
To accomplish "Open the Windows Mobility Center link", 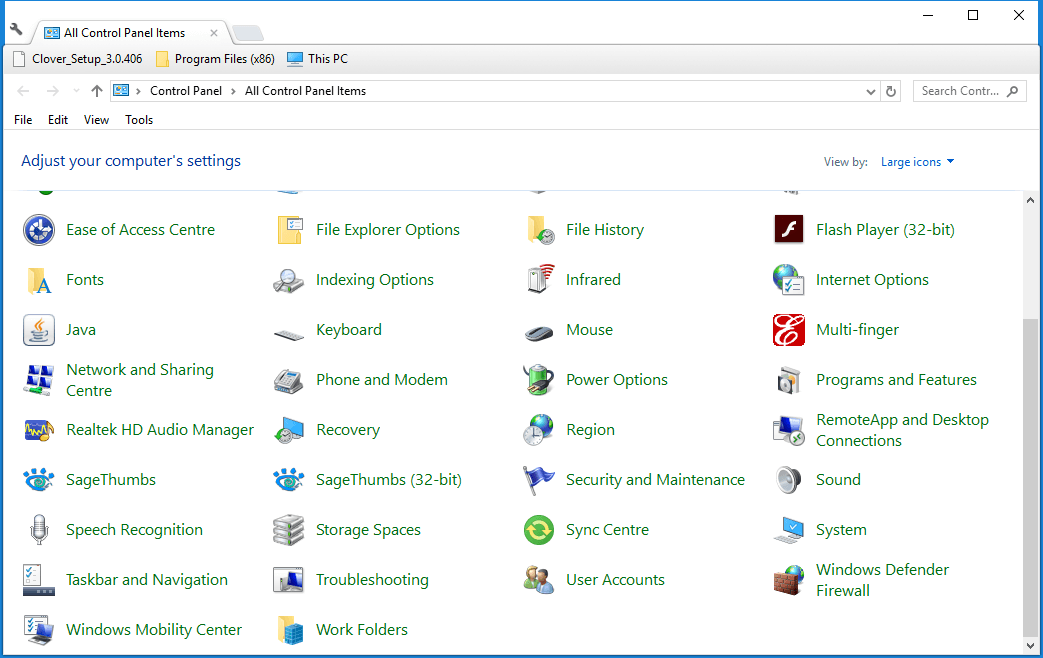I will point(154,630).
